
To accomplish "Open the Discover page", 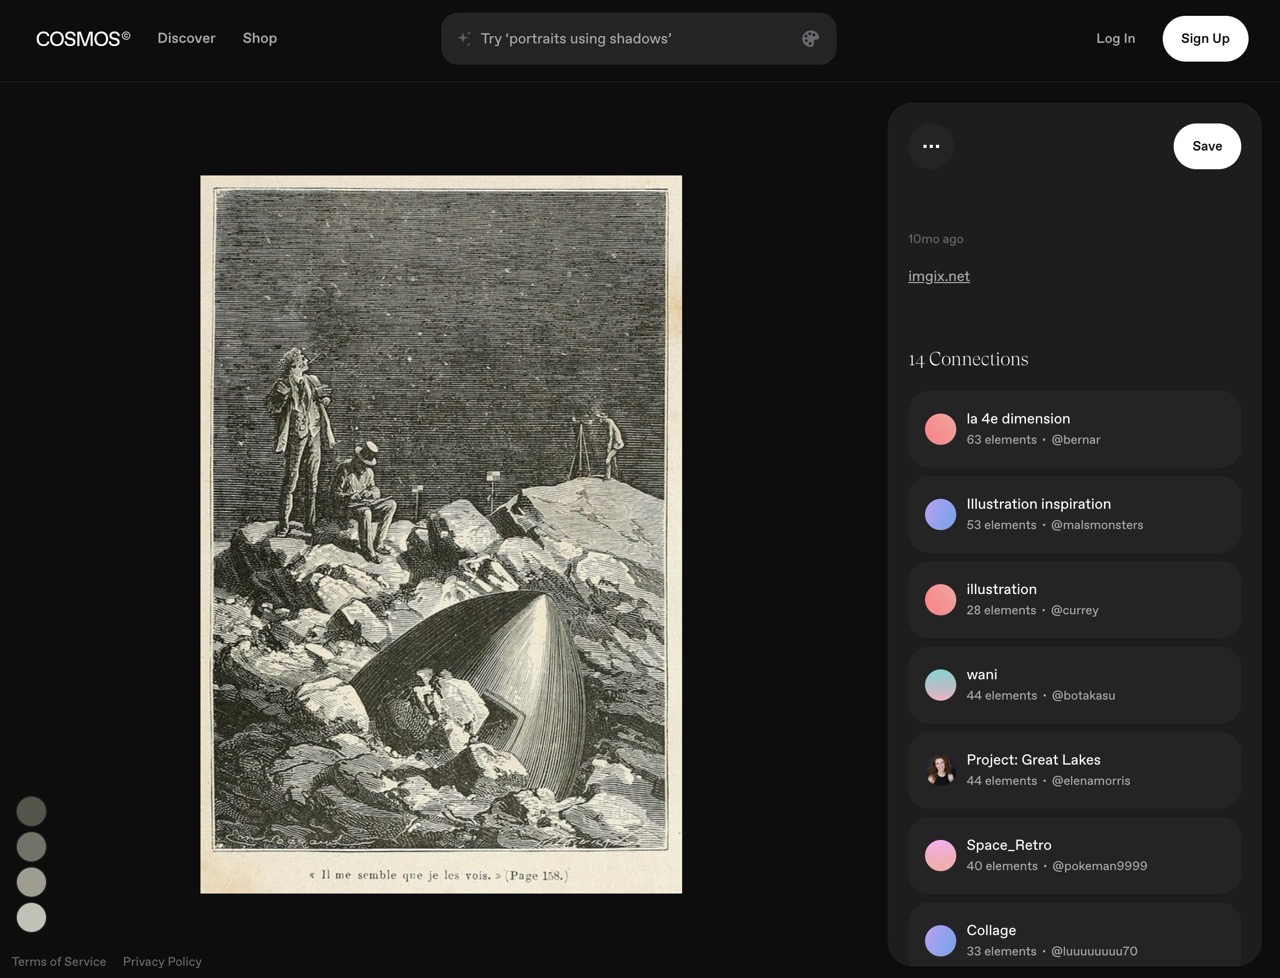I will click(186, 38).
